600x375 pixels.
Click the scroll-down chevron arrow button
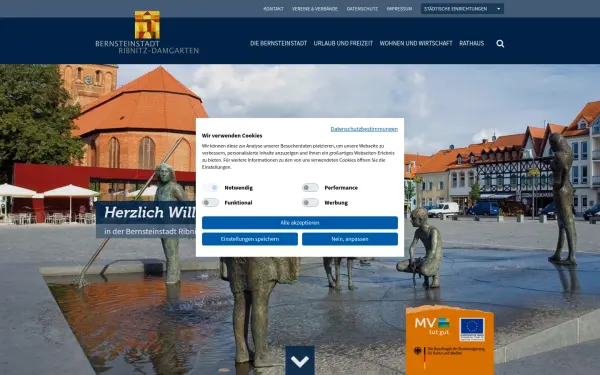pyautogui.click(x=300, y=360)
